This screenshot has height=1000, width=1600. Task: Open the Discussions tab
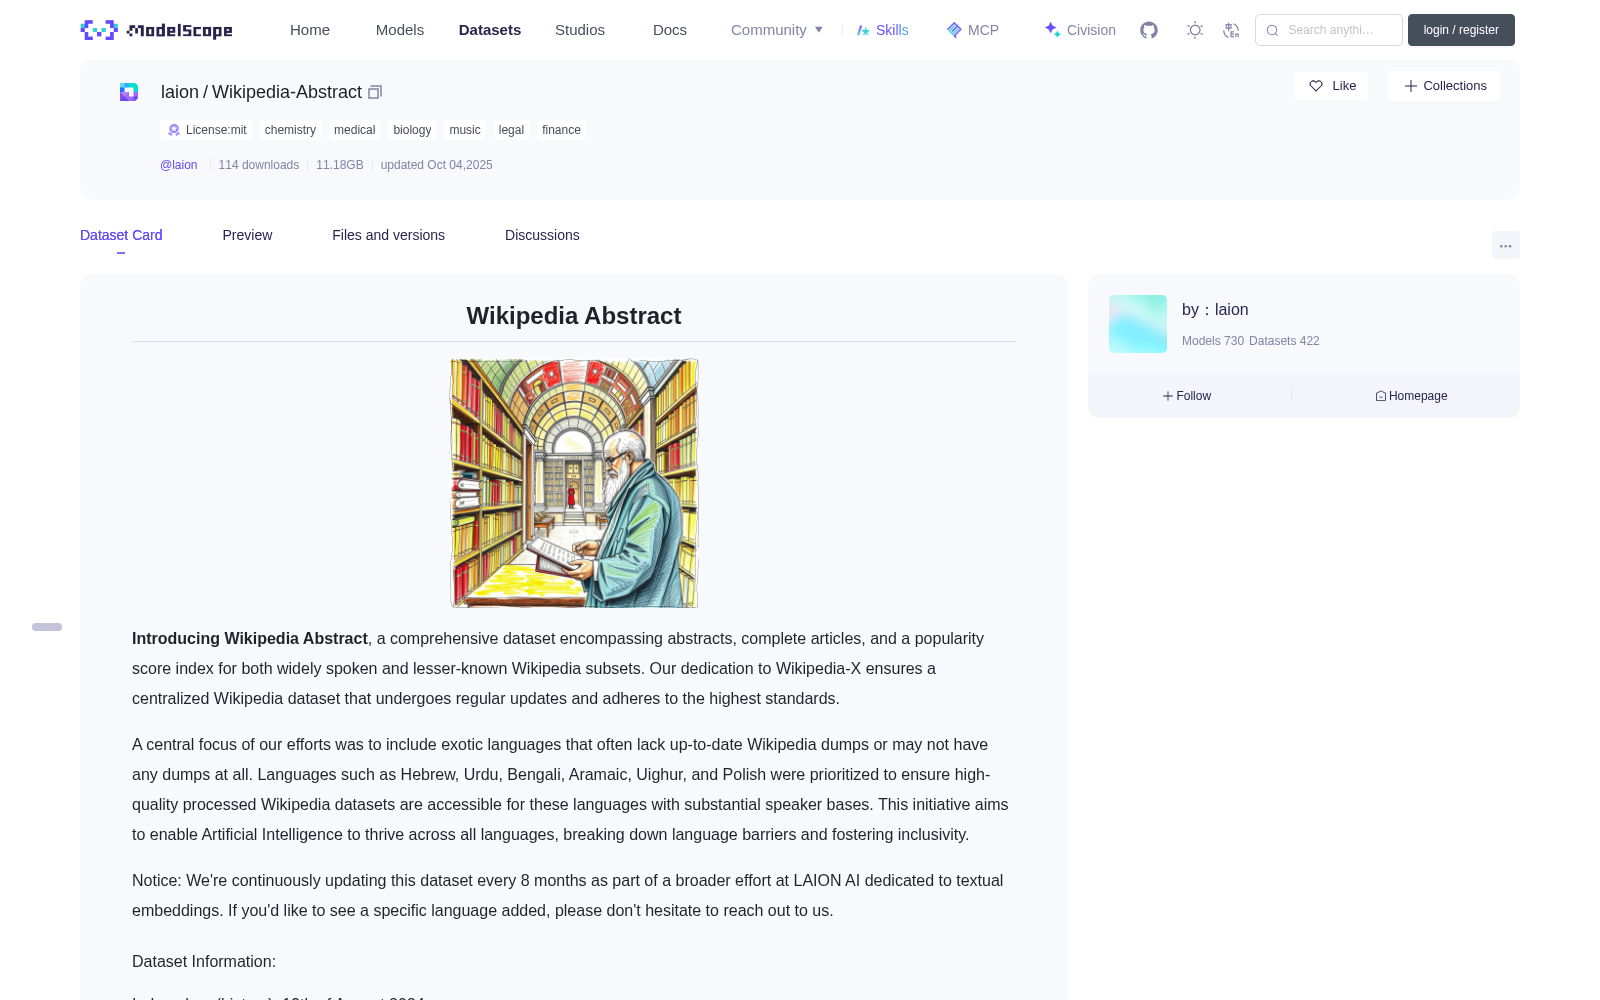pos(542,235)
